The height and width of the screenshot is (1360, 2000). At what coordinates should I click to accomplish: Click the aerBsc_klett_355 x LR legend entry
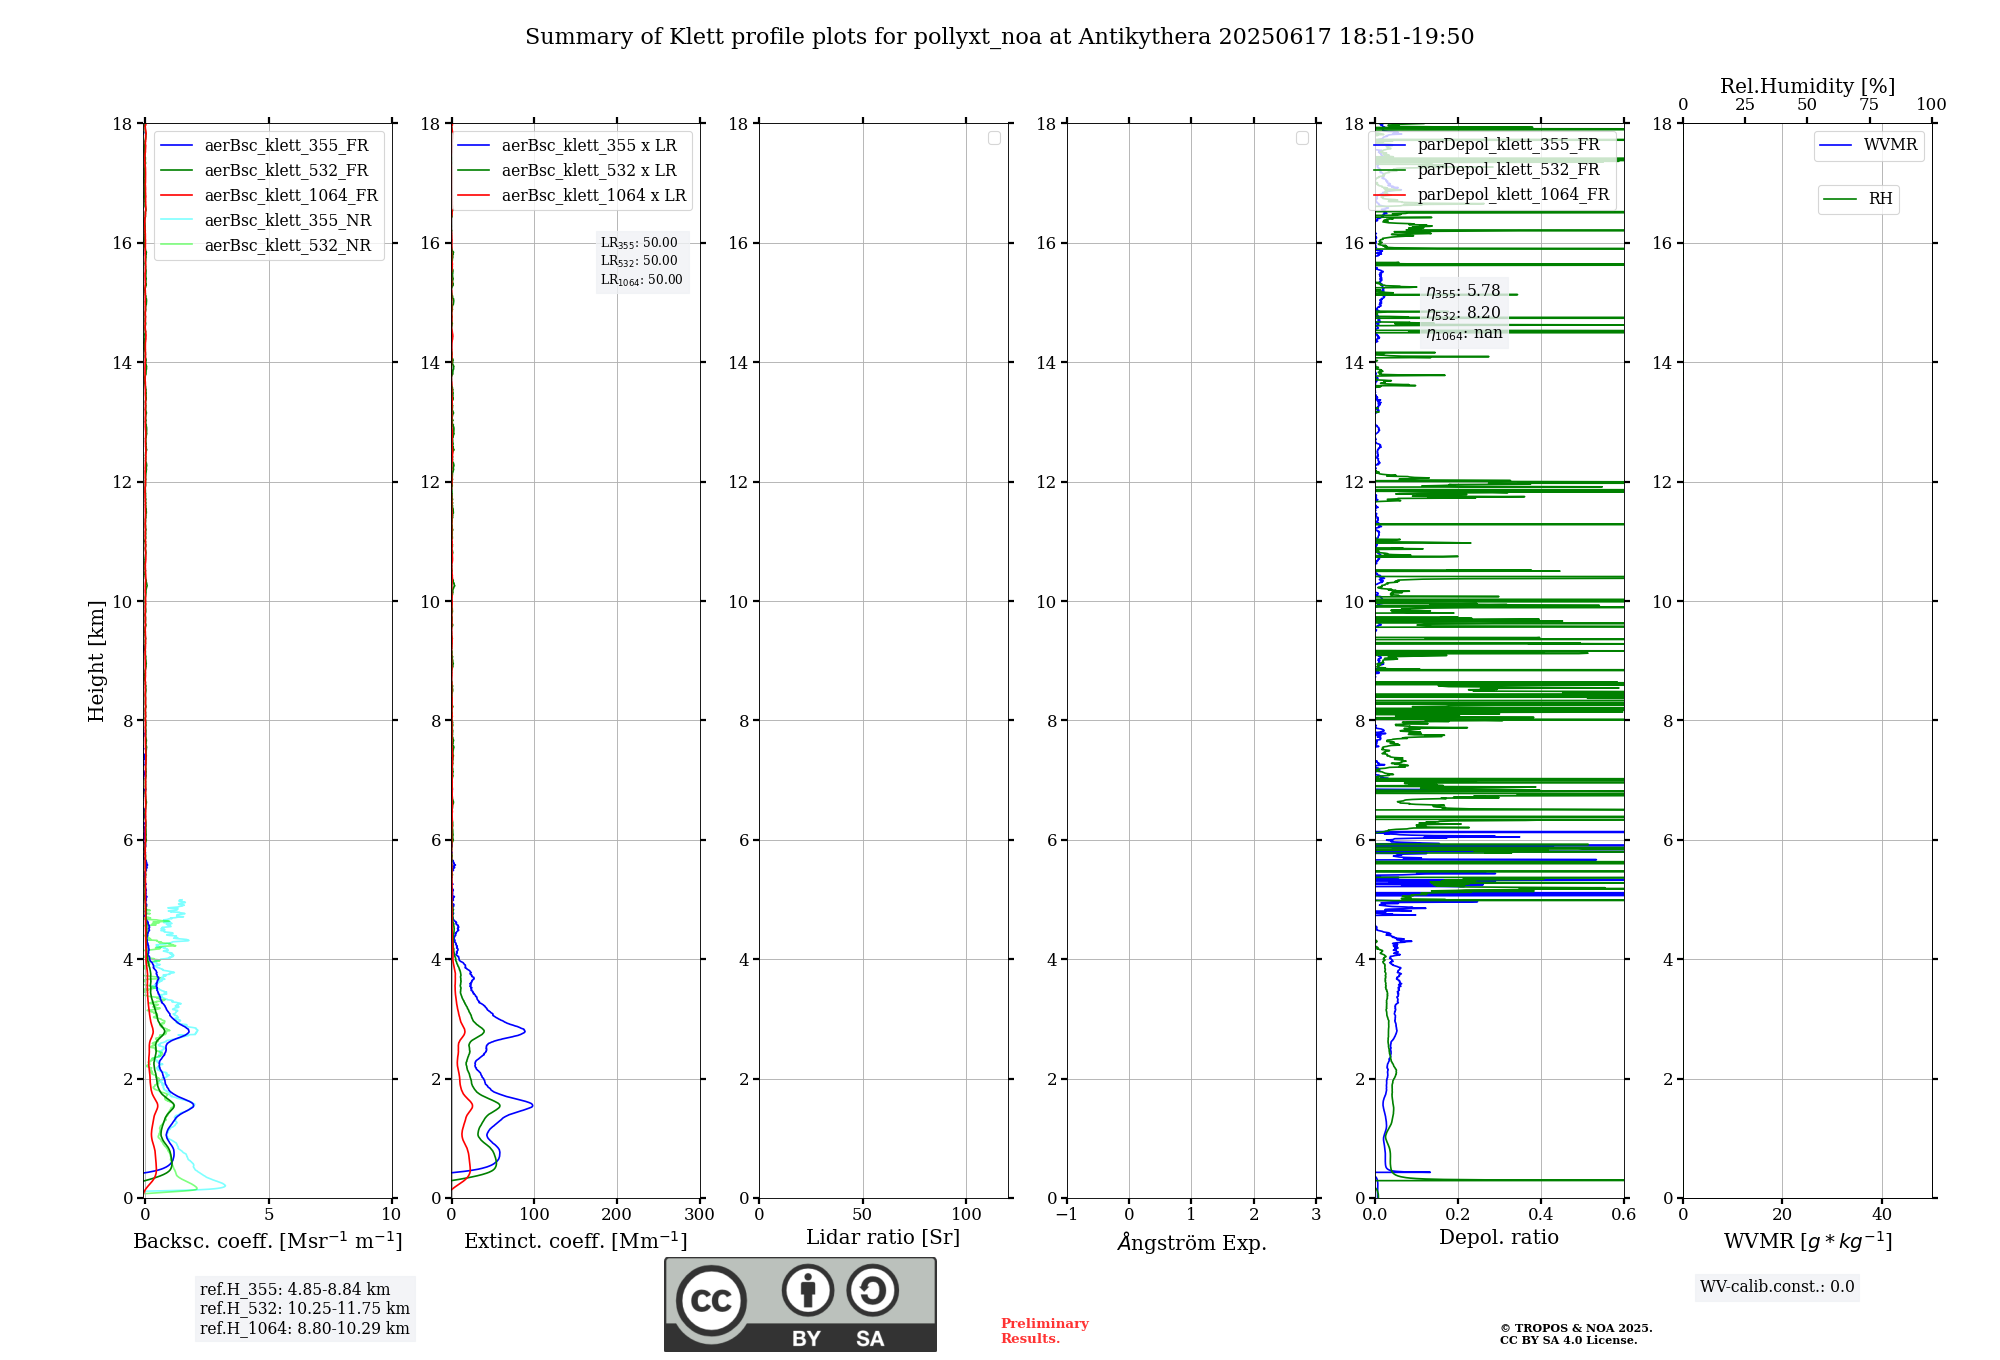(x=568, y=146)
